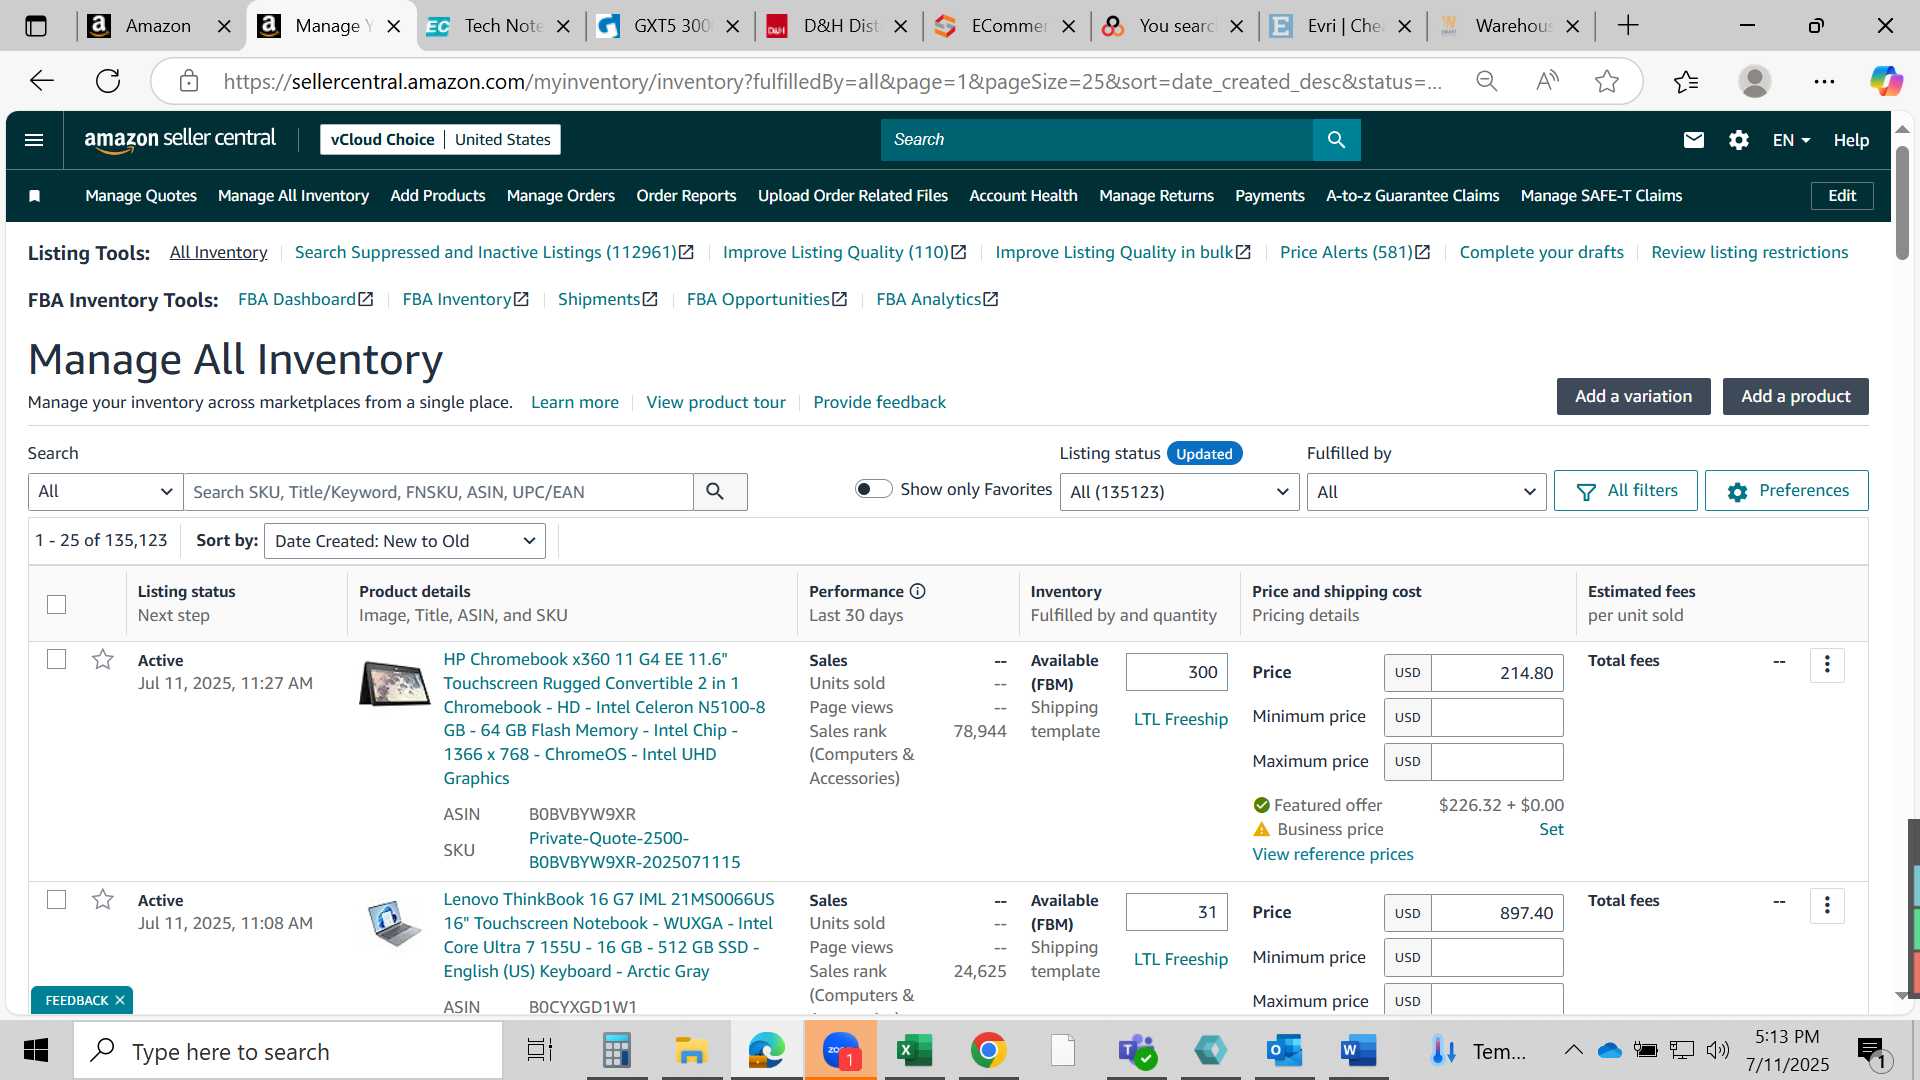Open Preferences settings
Viewport: 1920px width, 1080px height.
click(1786, 491)
